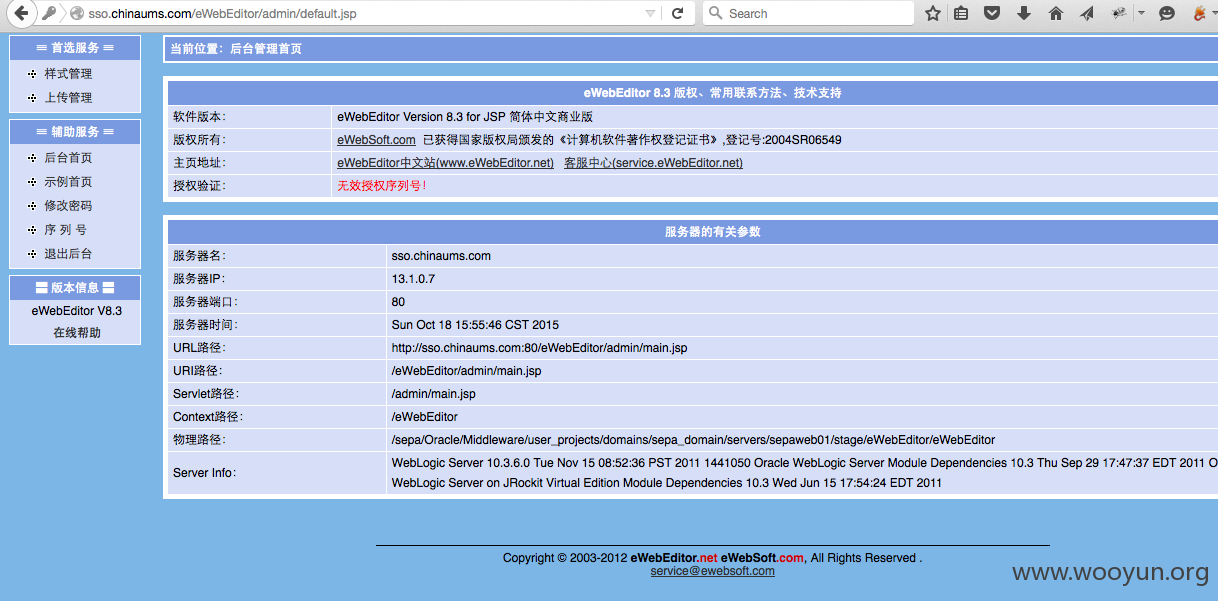Open the URL history dropdown arrow
The height and width of the screenshot is (601, 1218).
[651, 14]
